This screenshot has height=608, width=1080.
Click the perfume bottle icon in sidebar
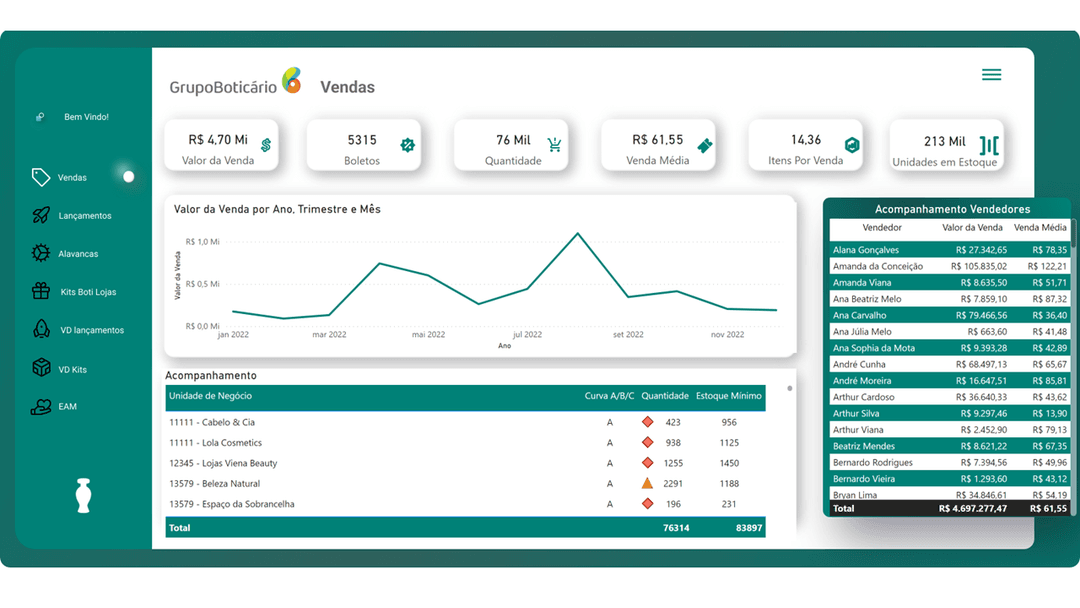tap(83, 496)
